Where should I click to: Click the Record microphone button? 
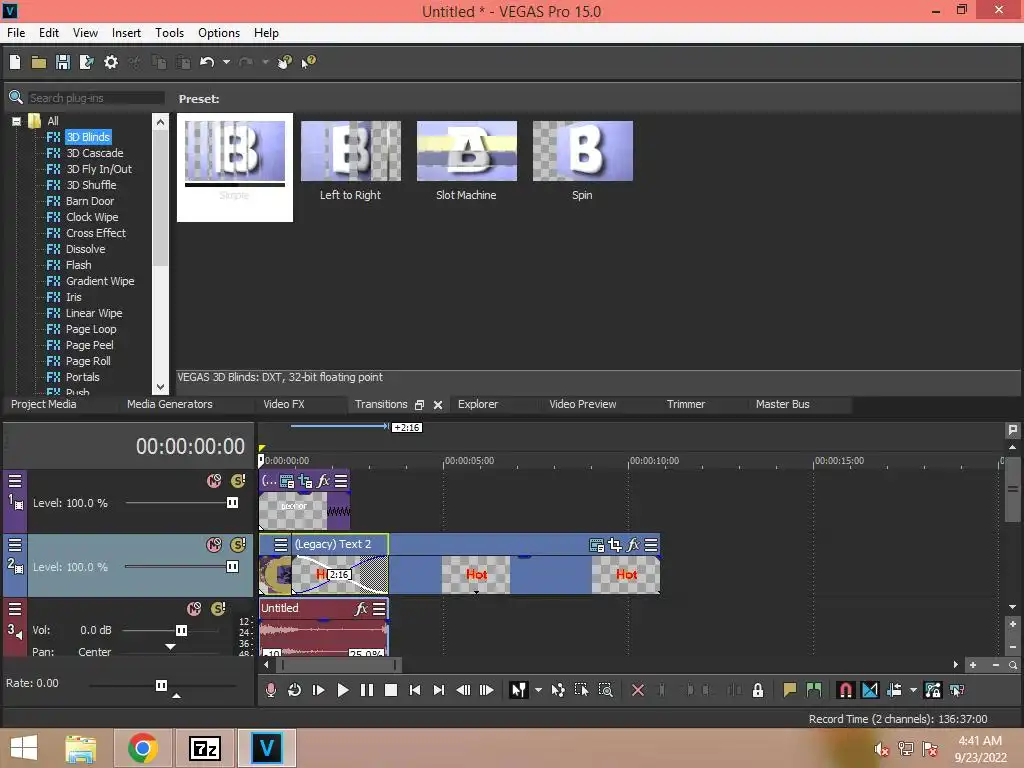(x=270, y=690)
